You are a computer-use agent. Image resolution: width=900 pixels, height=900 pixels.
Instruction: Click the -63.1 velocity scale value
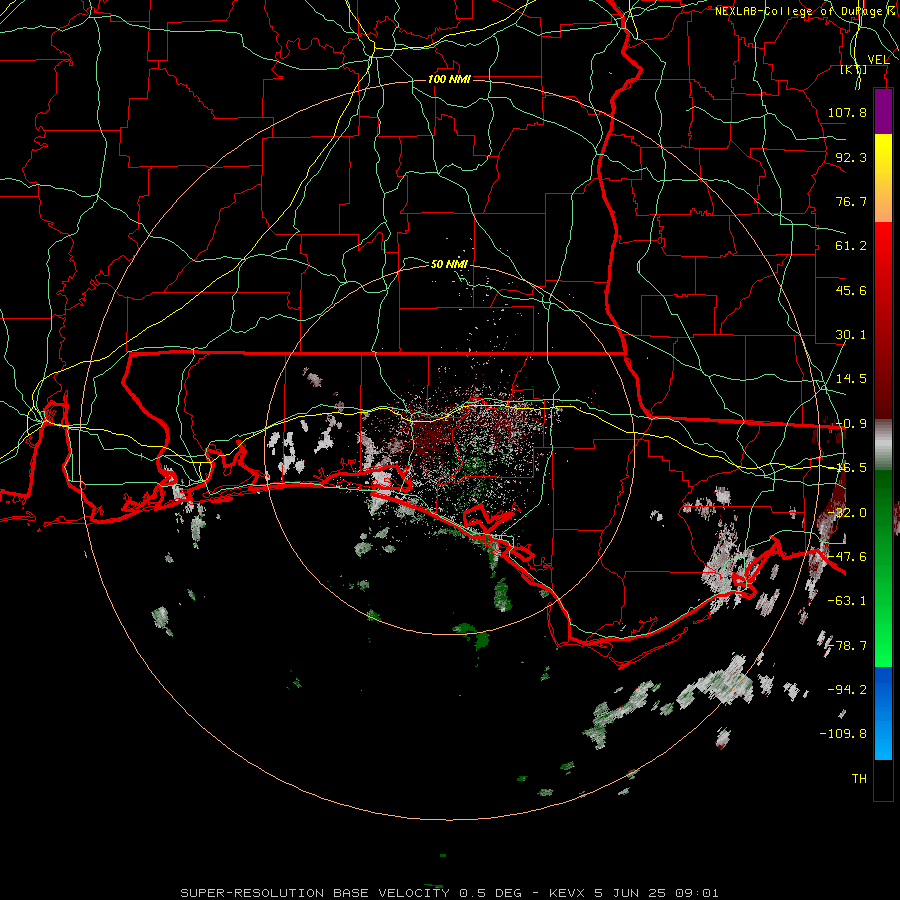pyautogui.click(x=847, y=601)
